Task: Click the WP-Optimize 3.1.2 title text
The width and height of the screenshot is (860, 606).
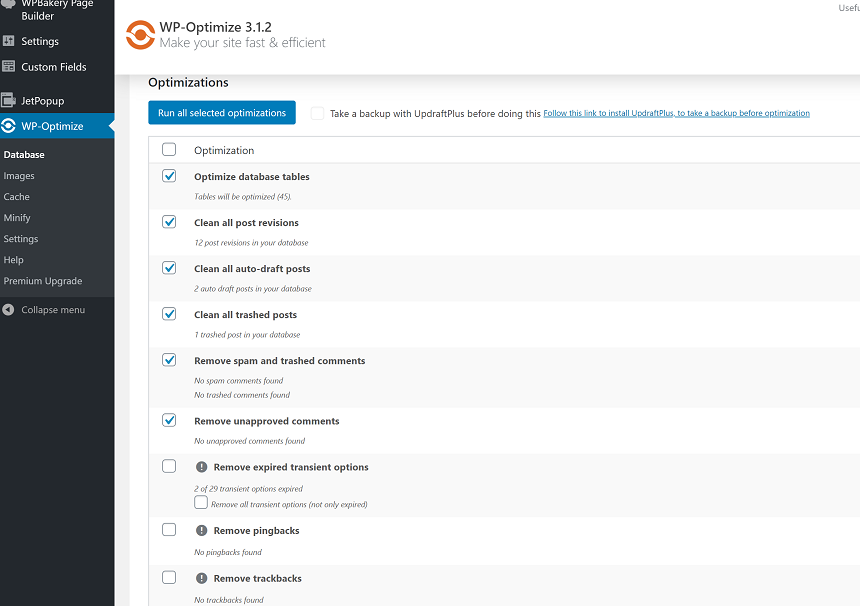Action: pyautogui.click(x=216, y=27)
